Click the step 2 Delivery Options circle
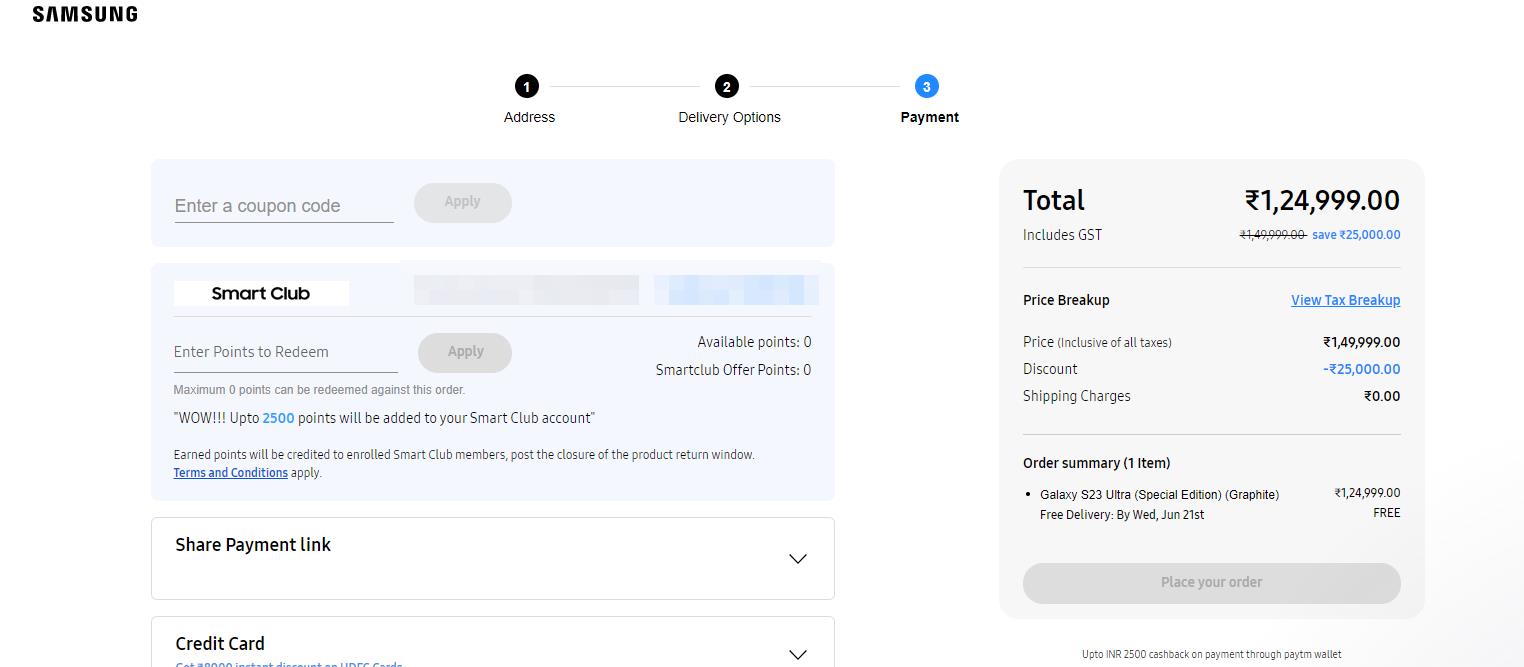1524x667 pixels. [727, 87]
